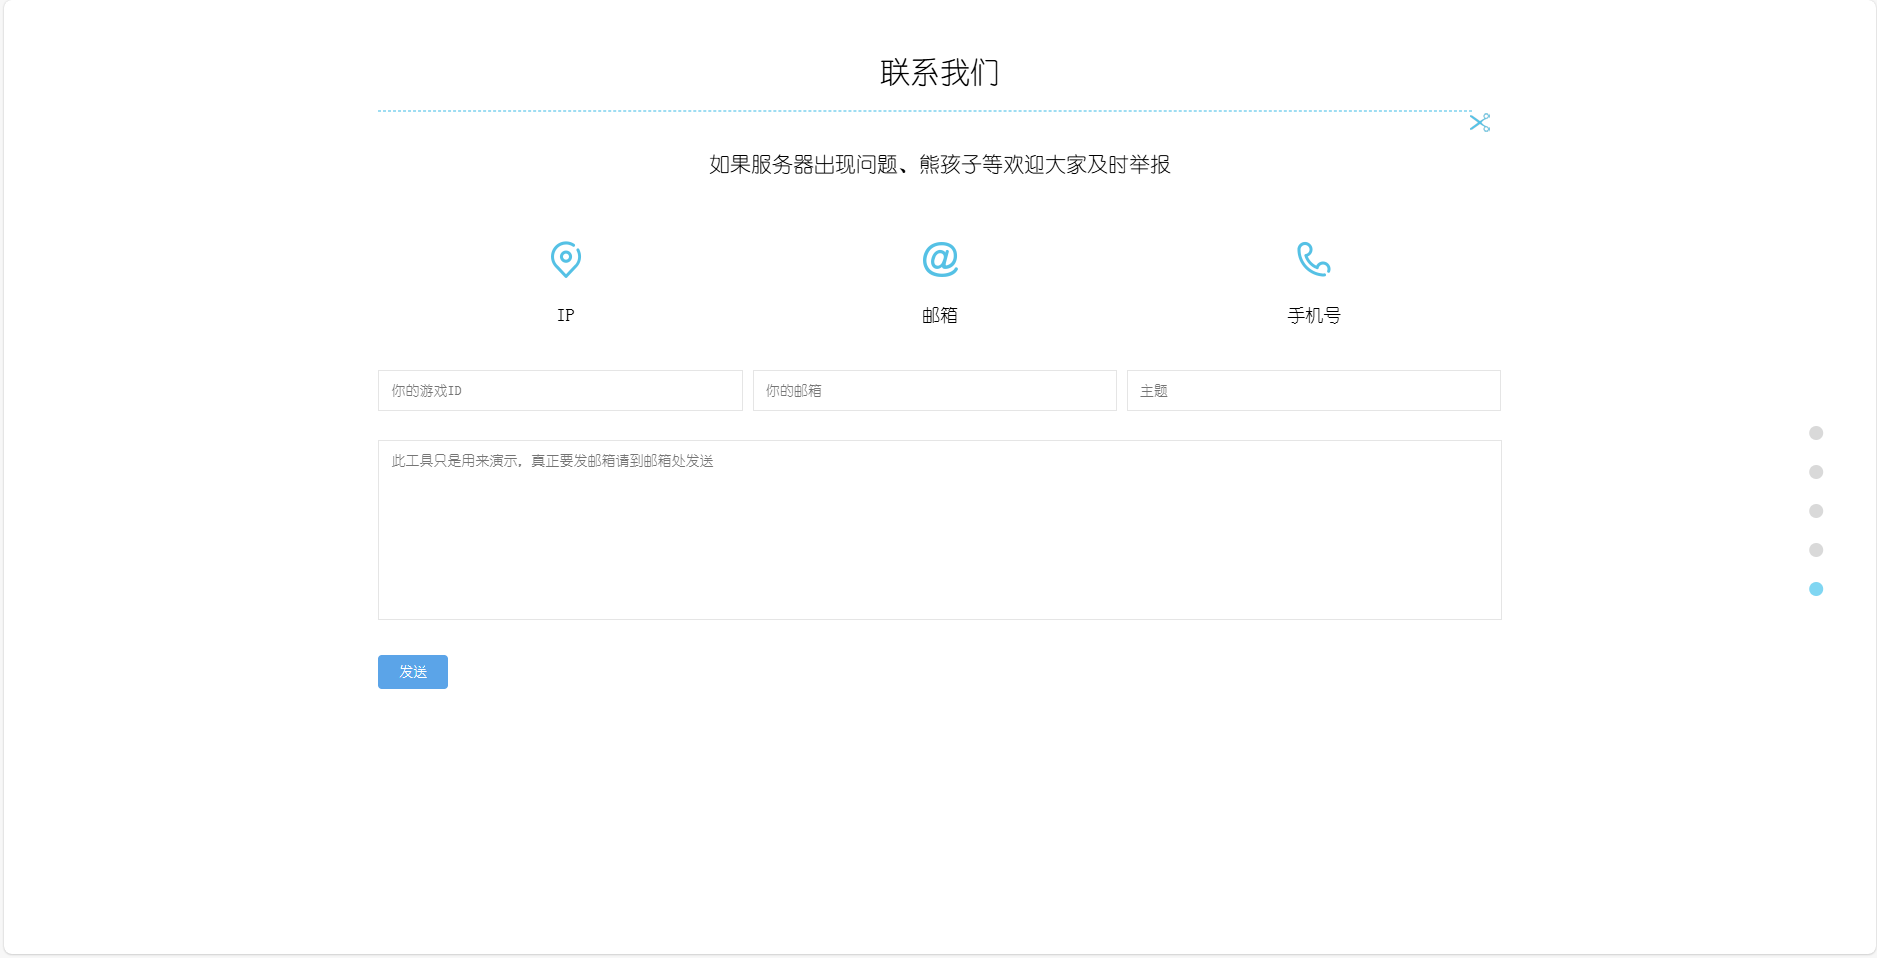Click the scissors icon beside dashed line
Image resolution: width=1877 pixels, height=958 pixels.
[1479, 122]
